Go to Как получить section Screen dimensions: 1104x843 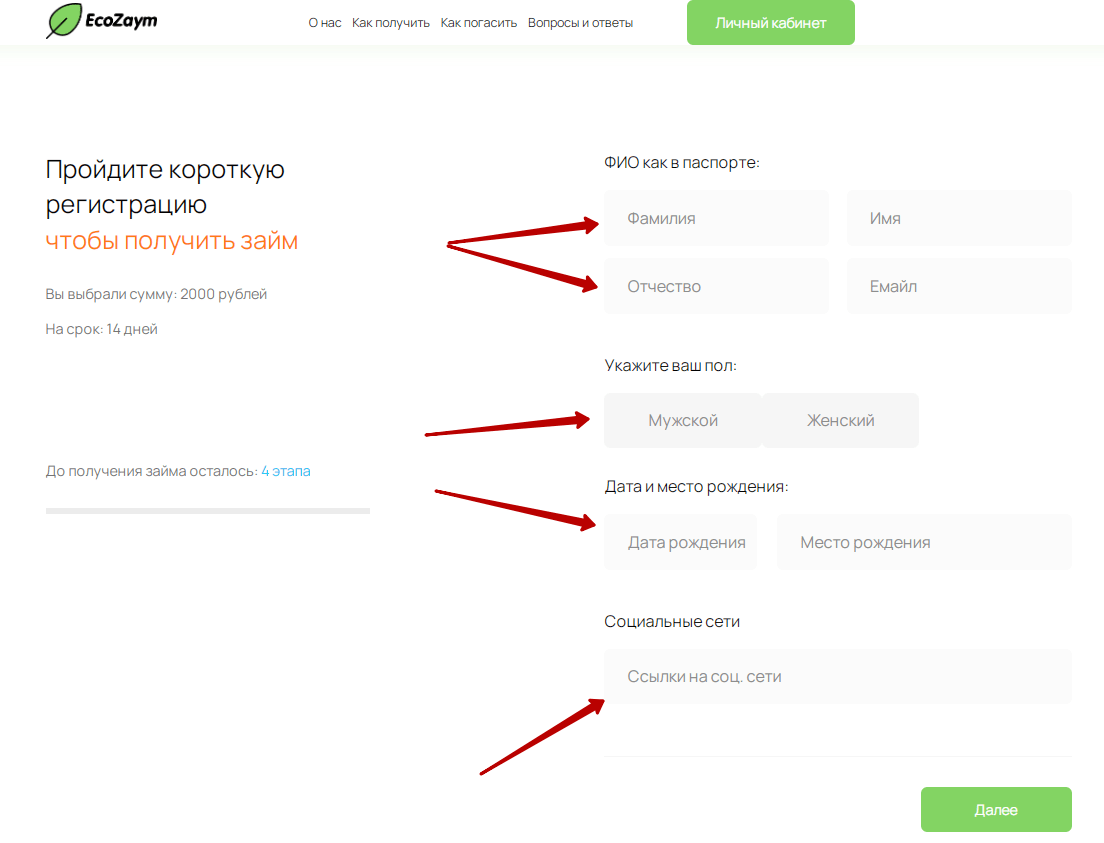click(x=391, y=23)
